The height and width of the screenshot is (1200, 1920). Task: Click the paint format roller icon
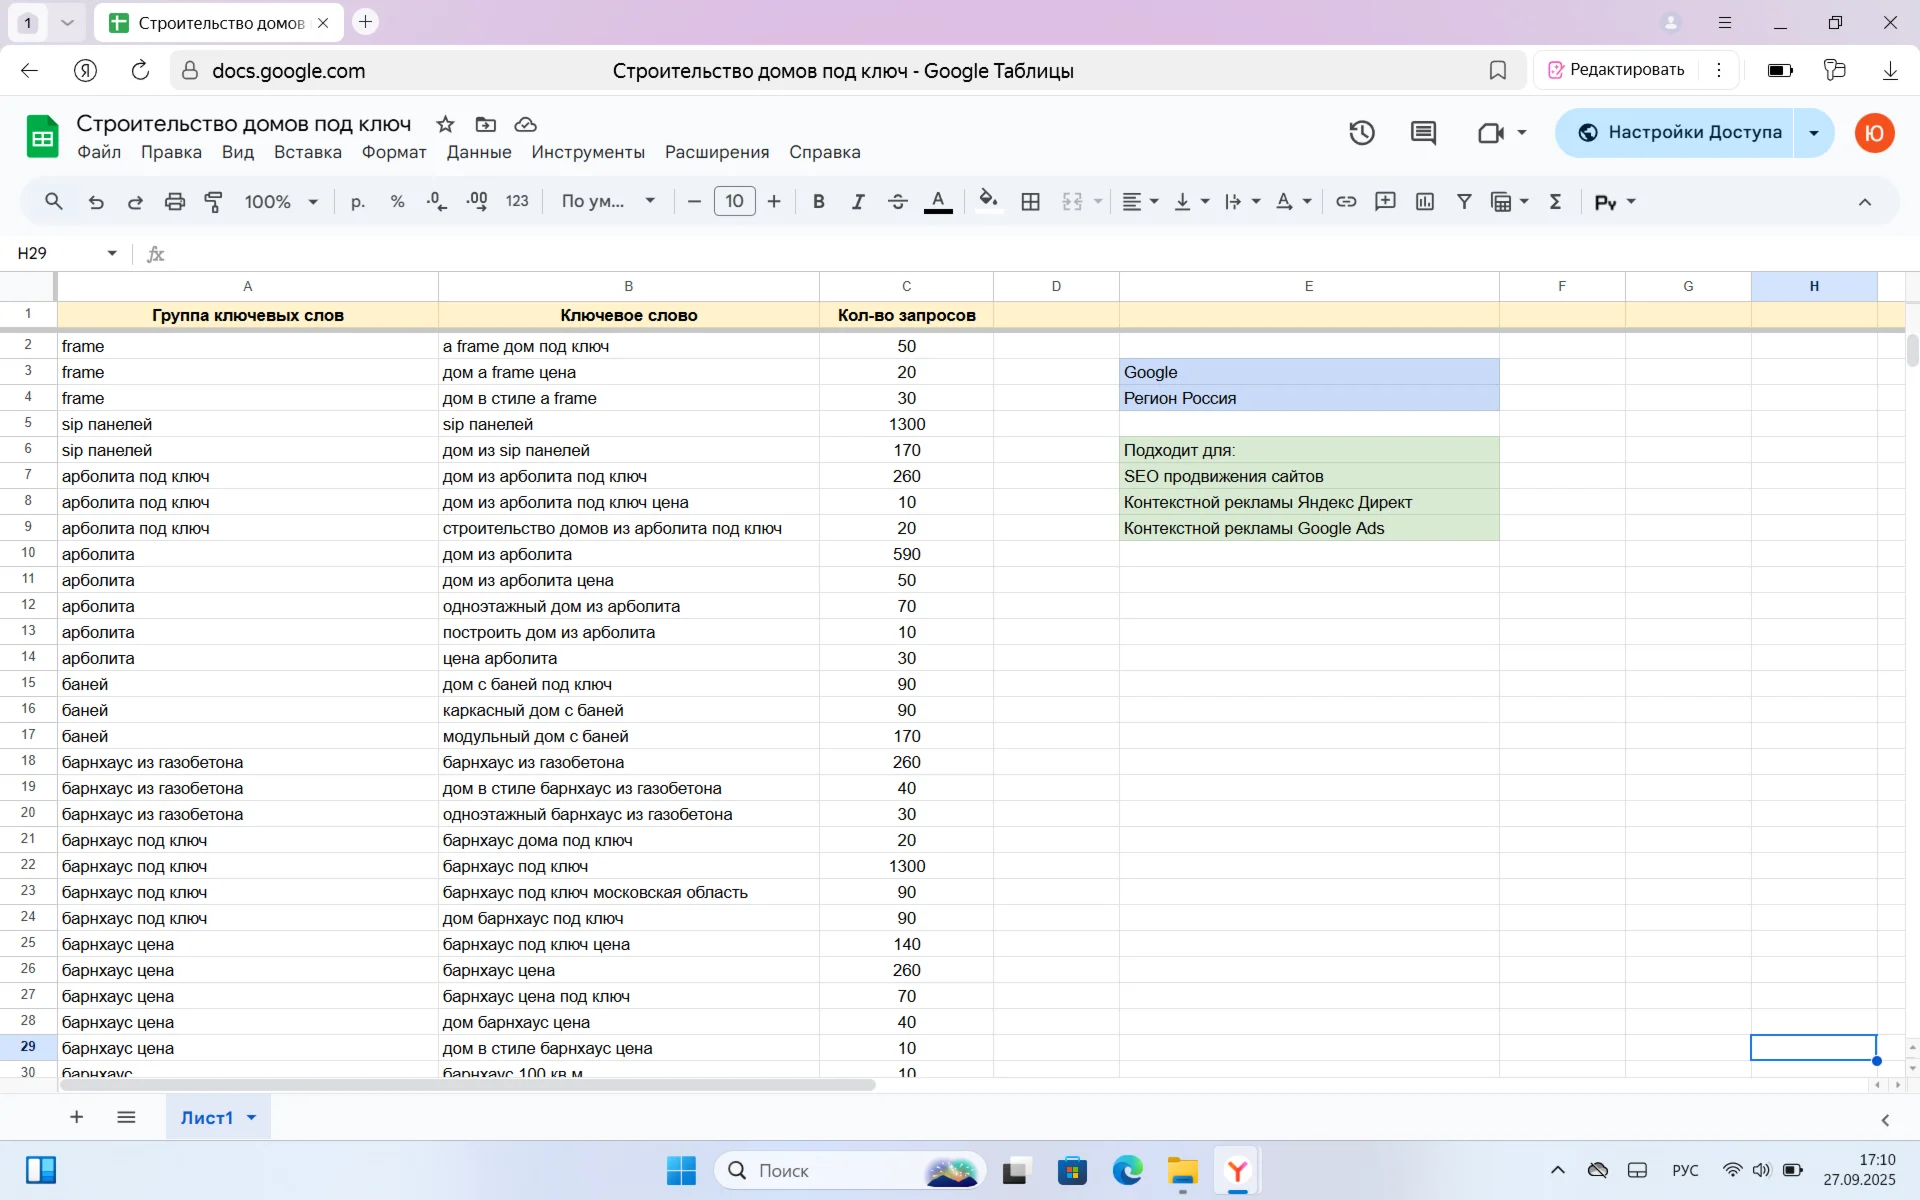pyautogui.click(x=214, y=202)
